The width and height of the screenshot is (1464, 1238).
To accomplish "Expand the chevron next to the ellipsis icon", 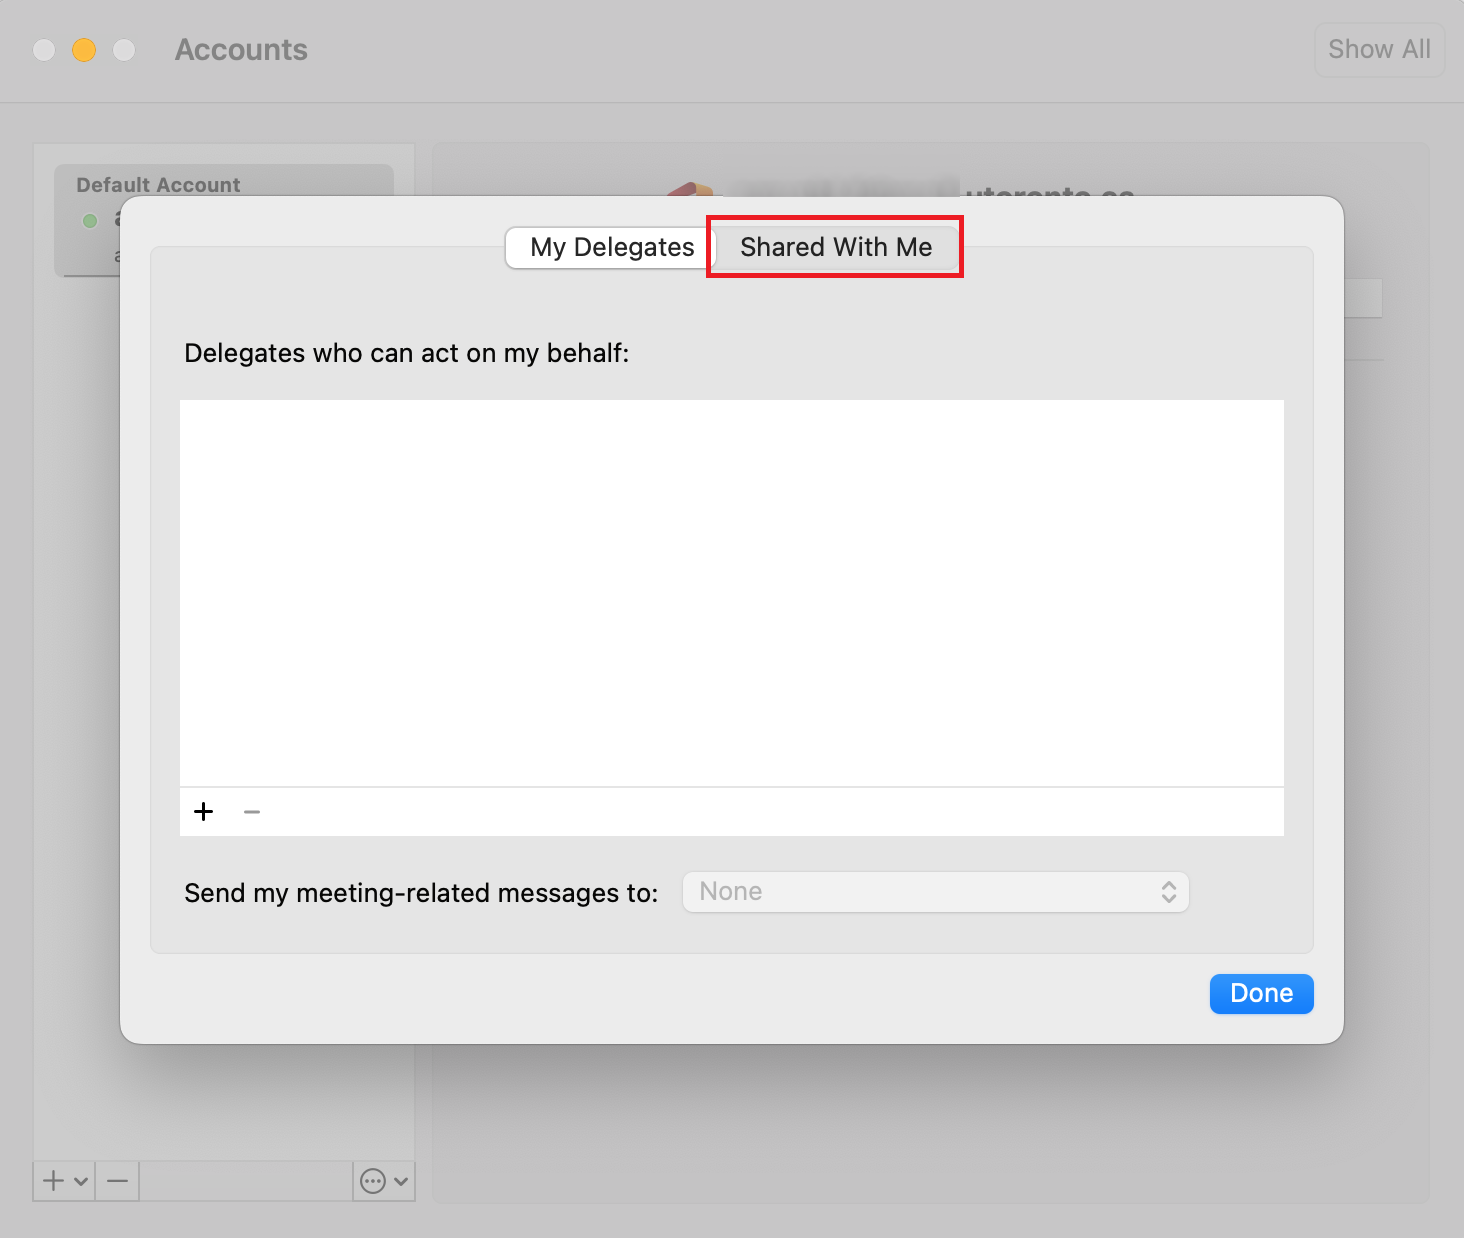I will click(401, 1181).
